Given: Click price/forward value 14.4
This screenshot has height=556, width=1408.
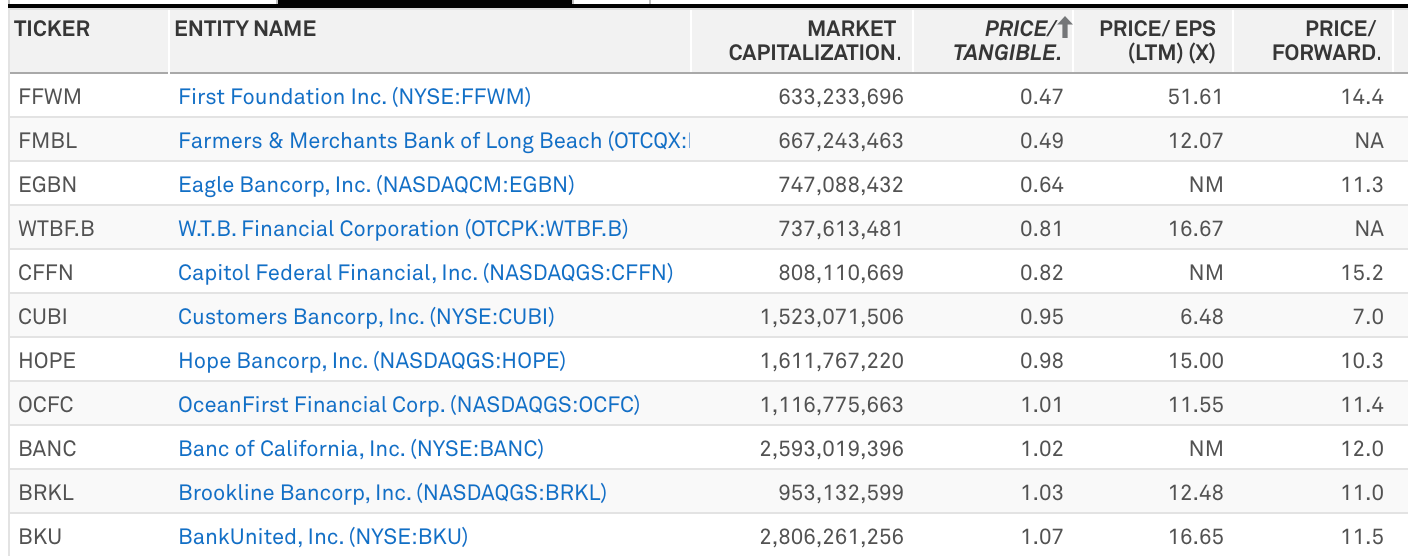Looking at the screenshot, I should pos(1363,97).
